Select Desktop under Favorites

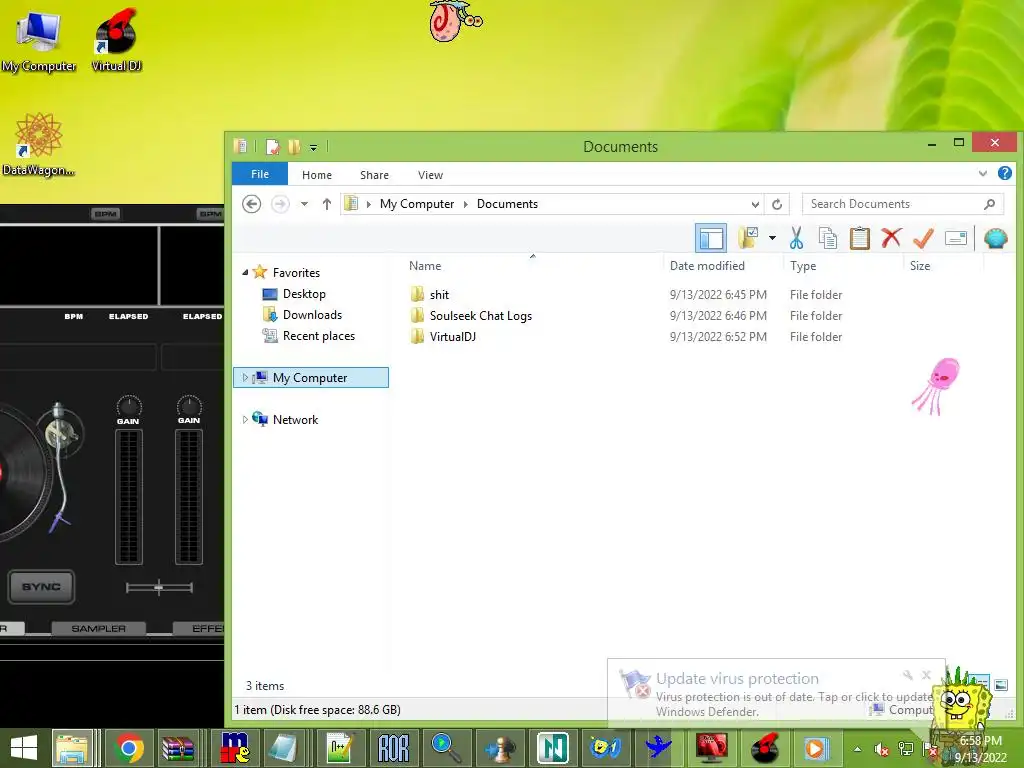[304, 294]
